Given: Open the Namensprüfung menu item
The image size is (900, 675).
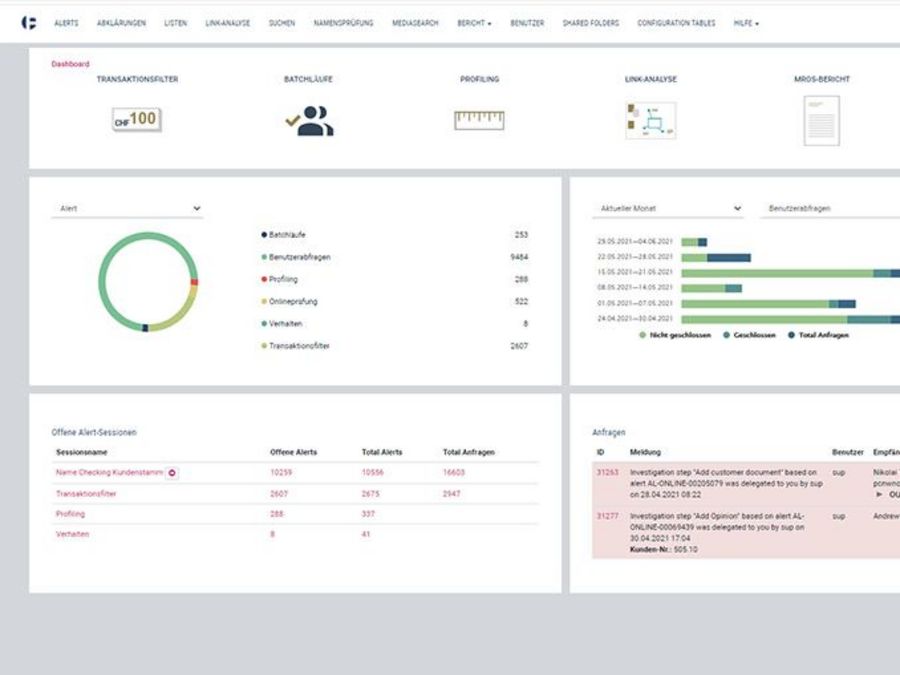Looking at the screenshot, I should [343, 23].
